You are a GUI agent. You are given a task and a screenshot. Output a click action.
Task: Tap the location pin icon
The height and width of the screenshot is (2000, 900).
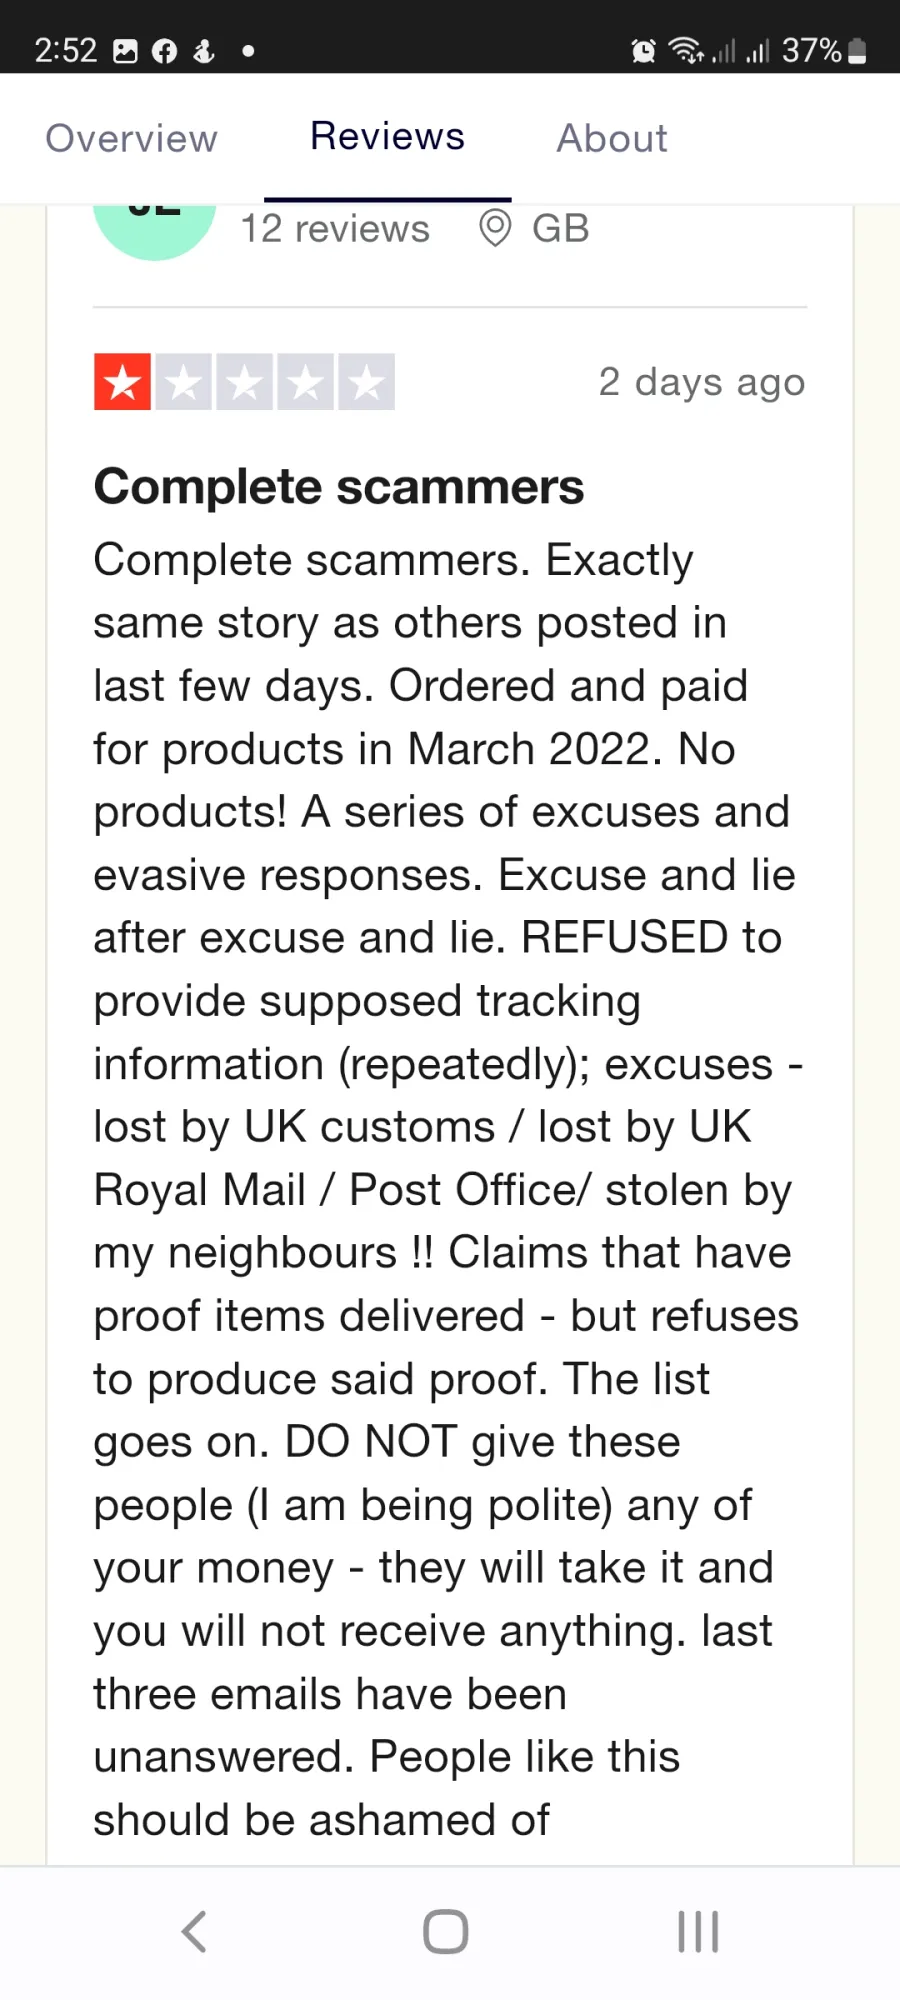click(x=495, y=228)
